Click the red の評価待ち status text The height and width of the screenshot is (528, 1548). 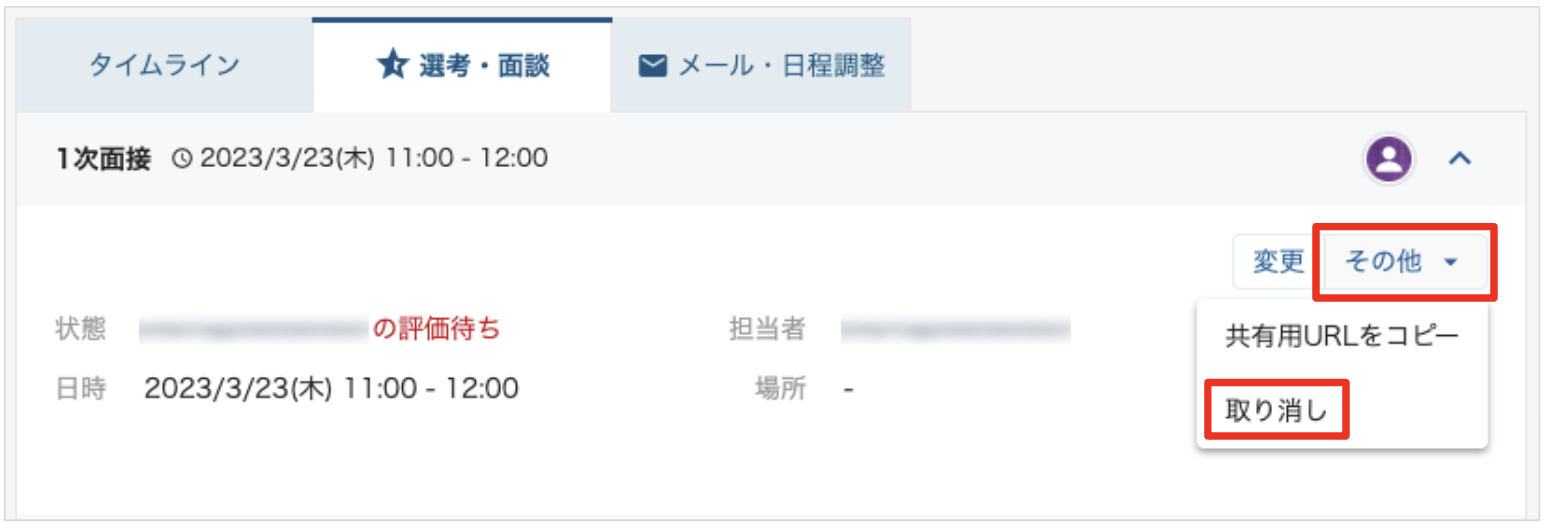pyautogui.click(x=436, y=328)
